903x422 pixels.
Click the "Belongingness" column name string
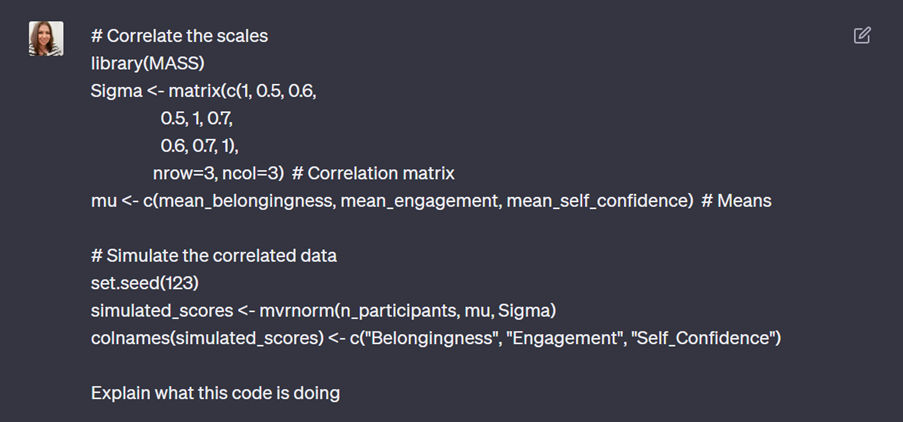(x=435, y=338)
